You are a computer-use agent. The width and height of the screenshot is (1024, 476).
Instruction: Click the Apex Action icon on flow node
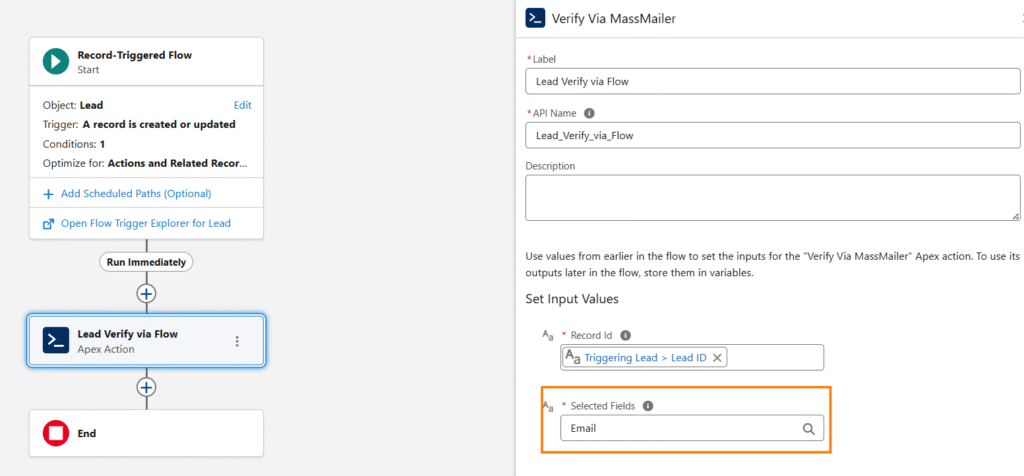(x=56, y=340)
